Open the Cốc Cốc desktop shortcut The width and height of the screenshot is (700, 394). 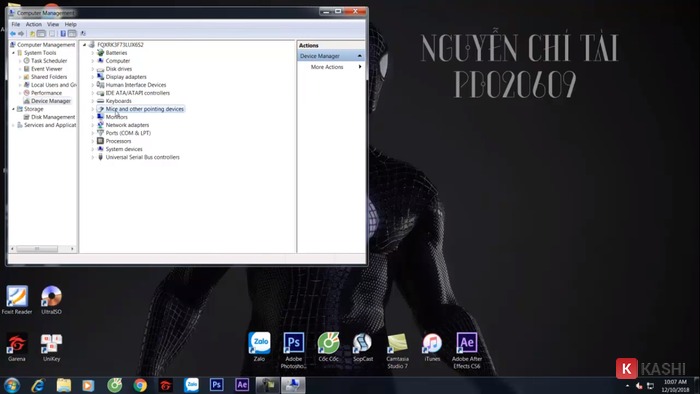pyautogui.click(x=328, y=347)
